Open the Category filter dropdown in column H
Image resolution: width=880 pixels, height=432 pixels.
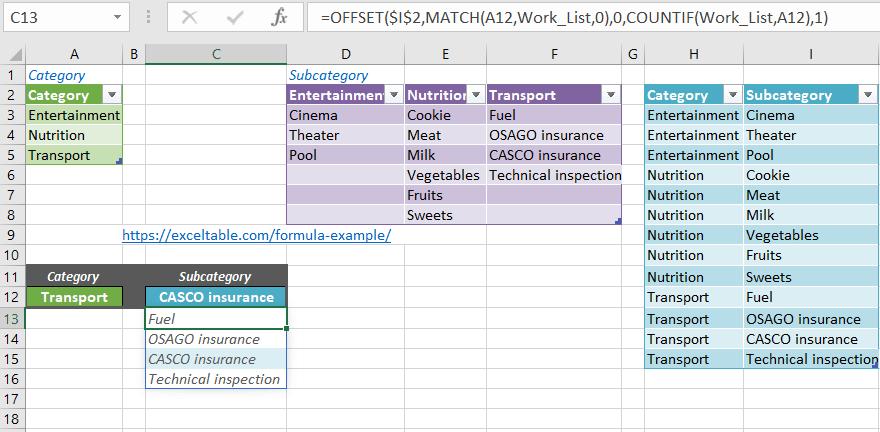(x=733, y=95)
